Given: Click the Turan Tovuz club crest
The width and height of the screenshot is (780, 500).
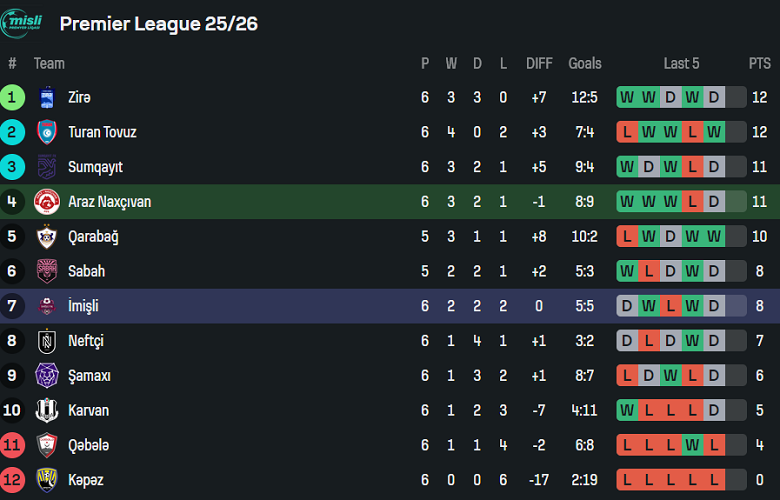Looking at the screenshot, I should [x=47, y=132].
